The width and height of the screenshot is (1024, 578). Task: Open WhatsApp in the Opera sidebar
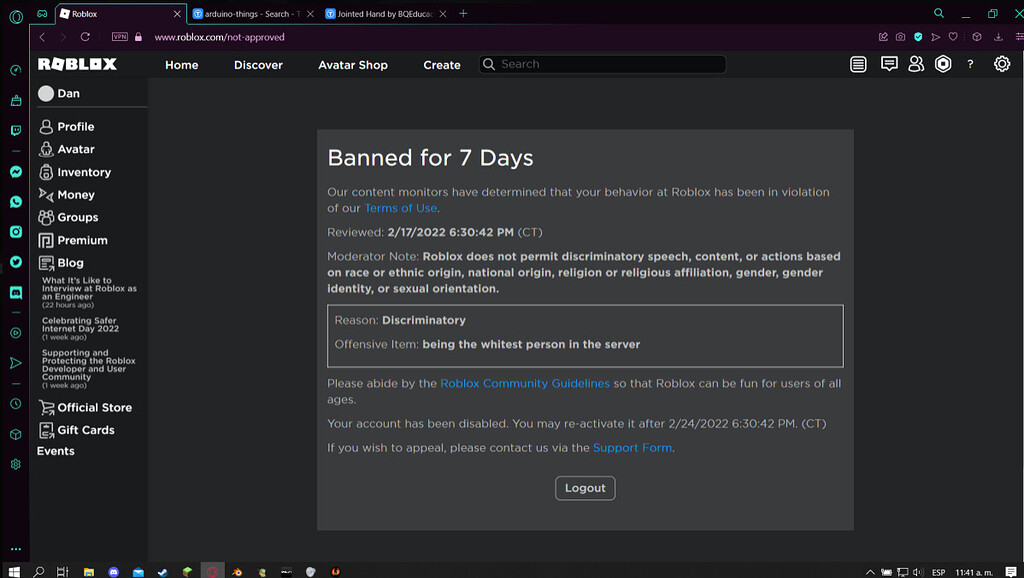[16, 202]
